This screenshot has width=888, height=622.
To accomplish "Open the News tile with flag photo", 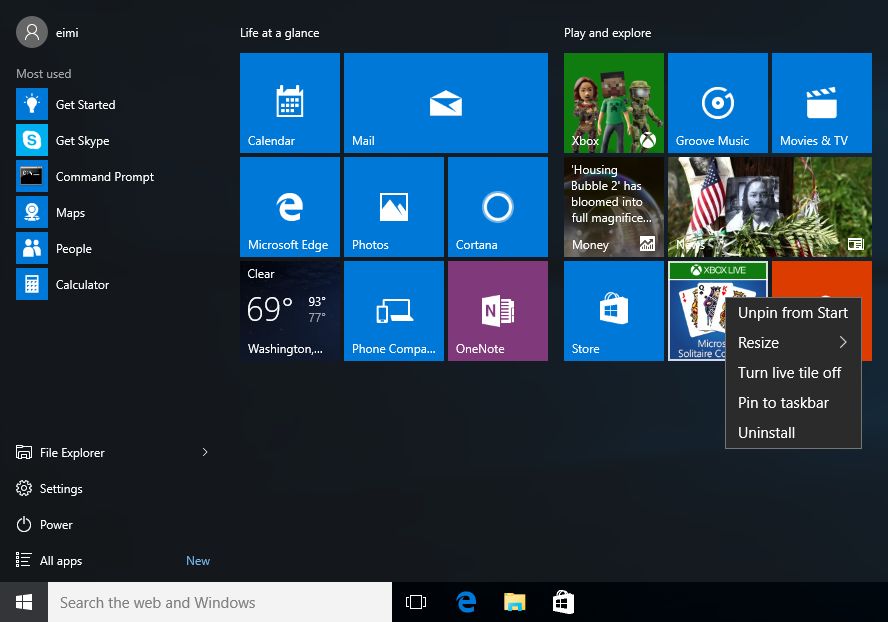I will [770, 207].
